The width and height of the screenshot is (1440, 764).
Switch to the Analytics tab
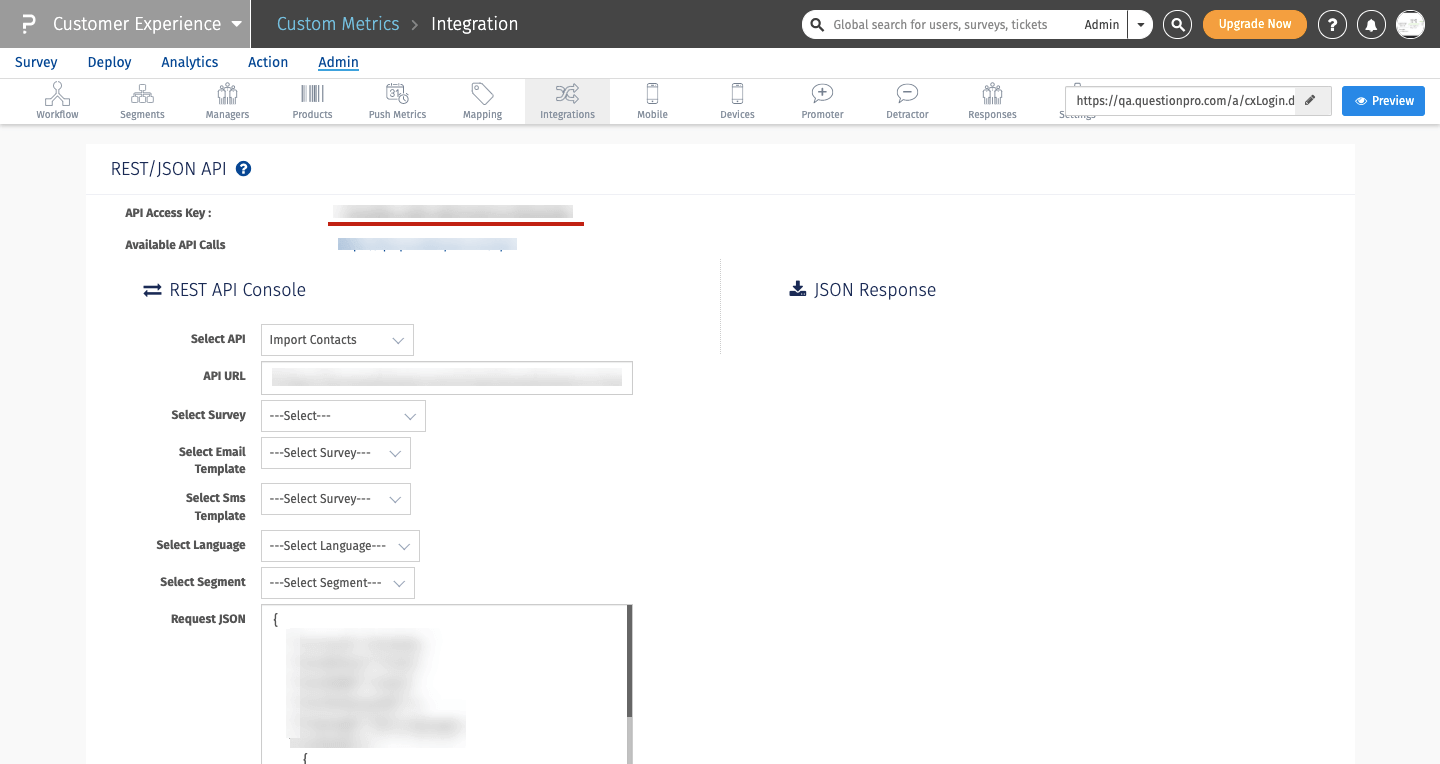189,62
